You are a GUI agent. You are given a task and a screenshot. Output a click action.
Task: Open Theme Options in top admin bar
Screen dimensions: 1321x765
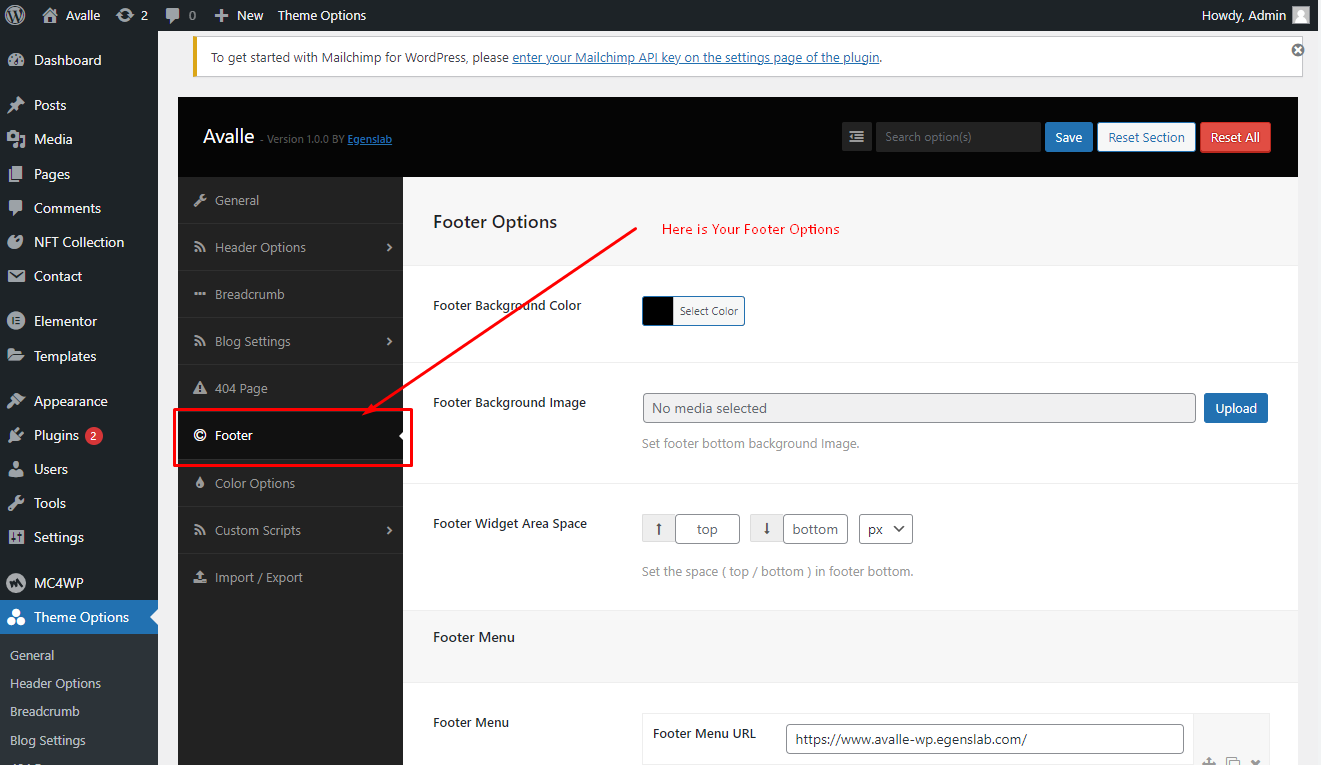(322, 15)
